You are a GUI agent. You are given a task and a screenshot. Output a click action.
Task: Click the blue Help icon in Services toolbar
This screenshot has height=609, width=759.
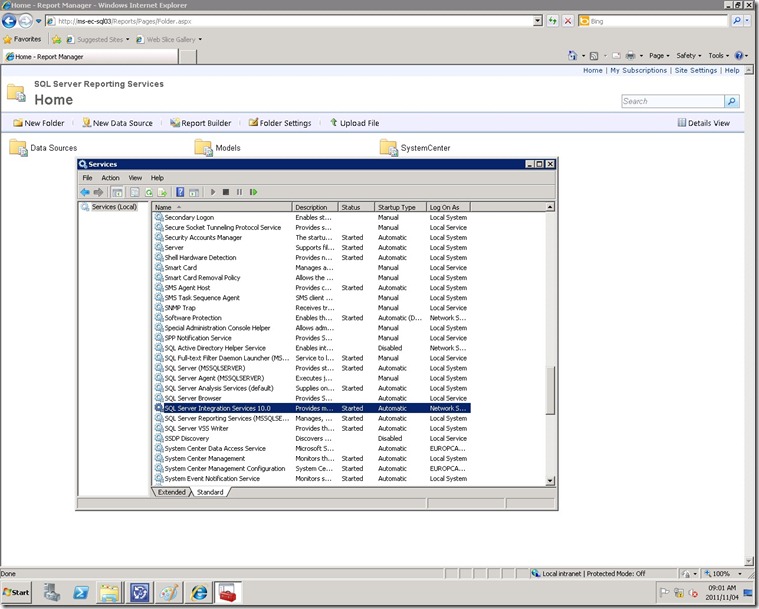[180, 192]
